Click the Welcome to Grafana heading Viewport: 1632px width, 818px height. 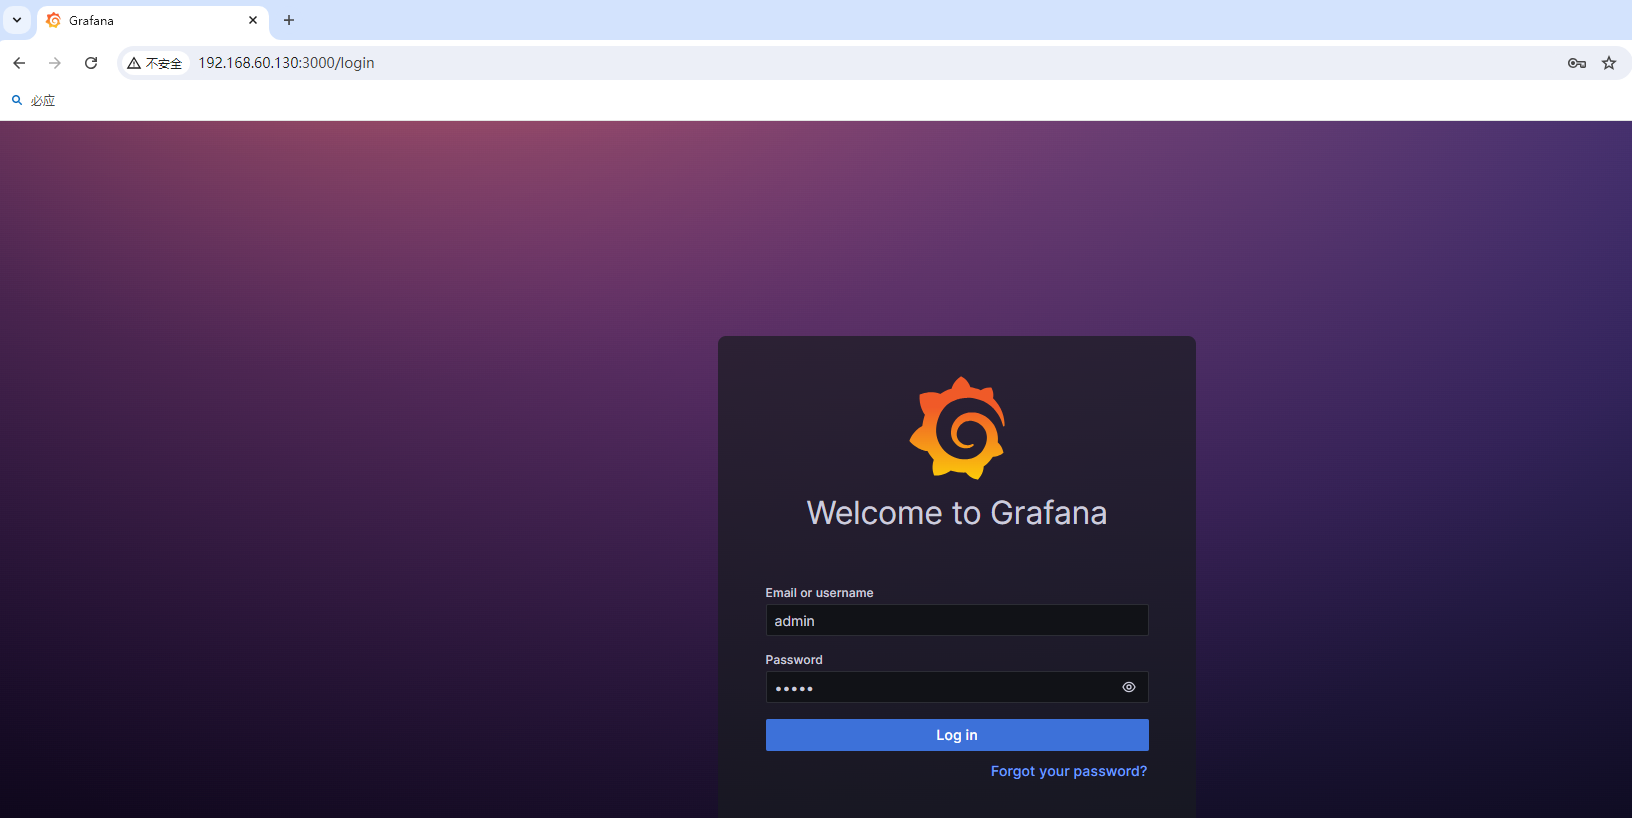(957, 513)
